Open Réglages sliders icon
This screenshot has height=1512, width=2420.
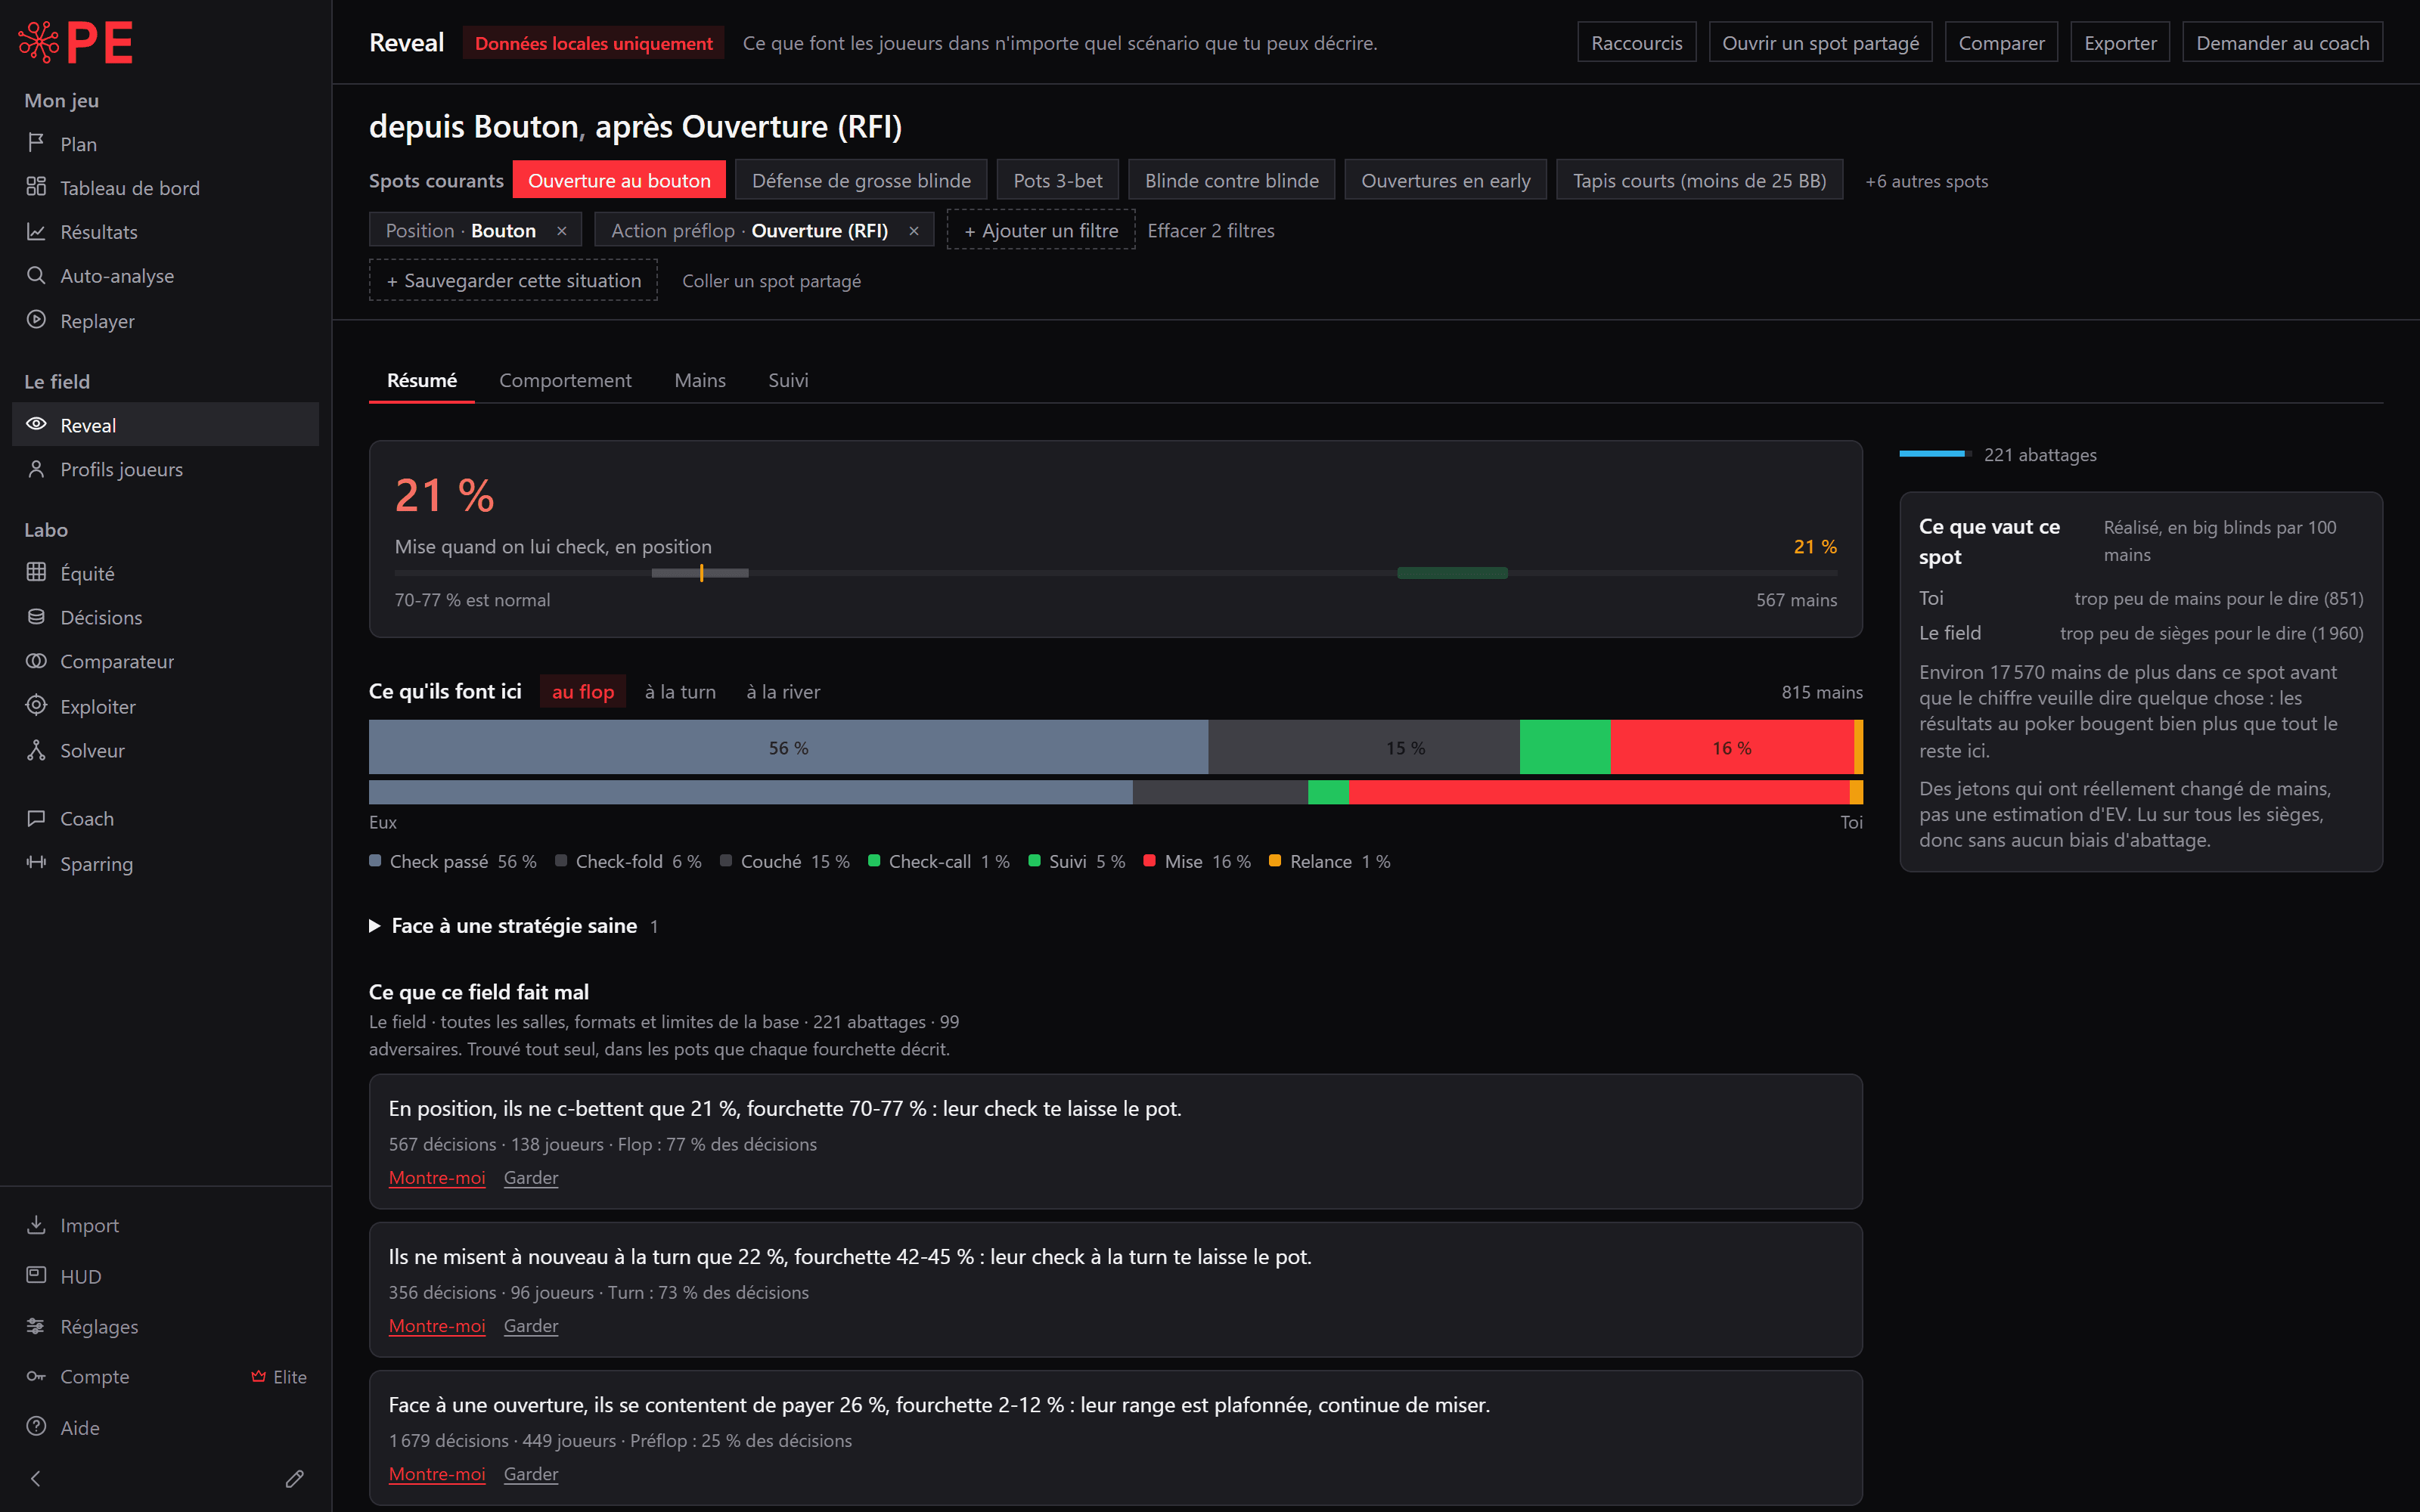(x=36, y=1326)
